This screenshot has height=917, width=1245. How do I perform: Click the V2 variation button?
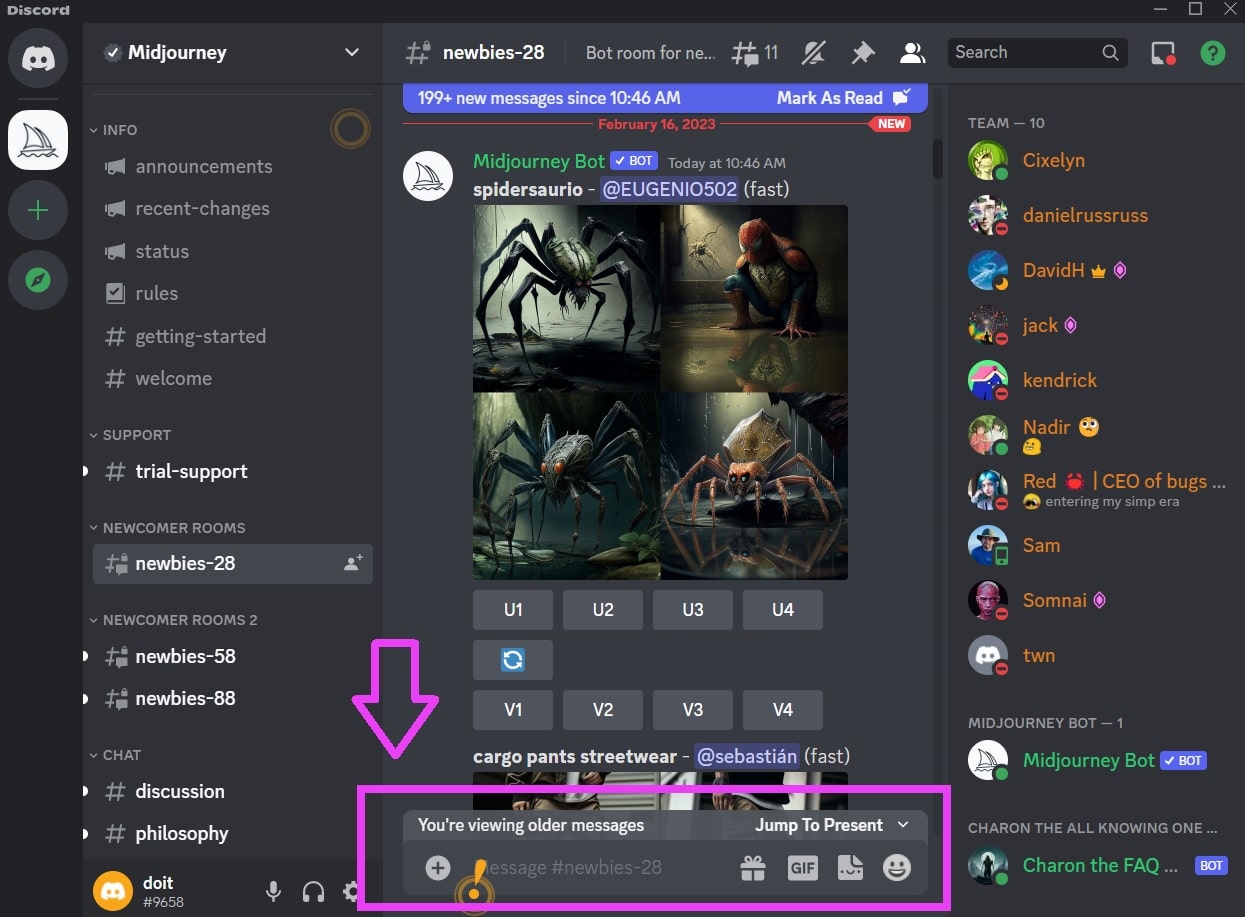[x=603, y=710]
